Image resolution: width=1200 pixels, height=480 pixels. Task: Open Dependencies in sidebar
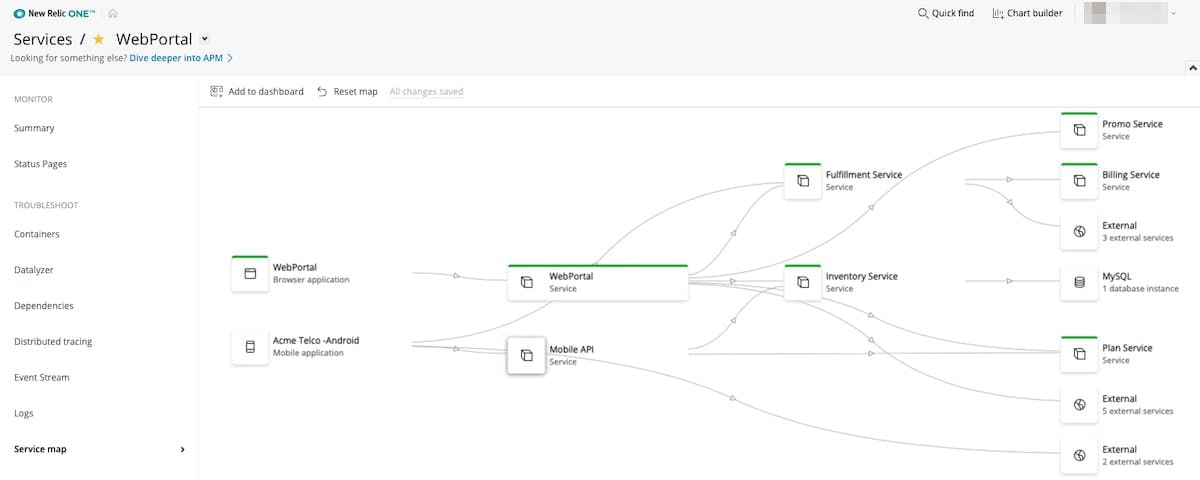(x=44, y=306)
